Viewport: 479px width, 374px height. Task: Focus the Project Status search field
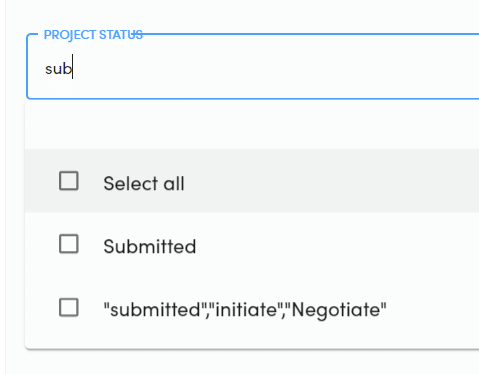point(253,66)
